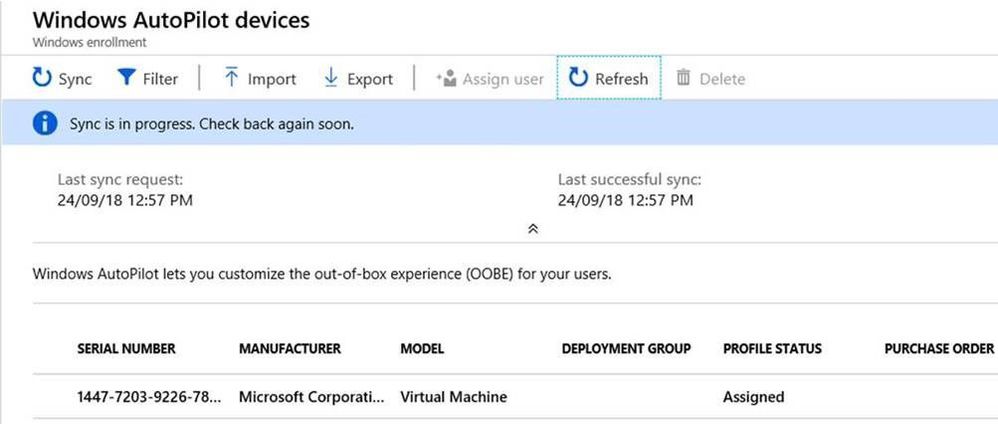Viewport: 998px width, 424px height.
Task: Click the Delete trash can icon
Action: [684, 78]
